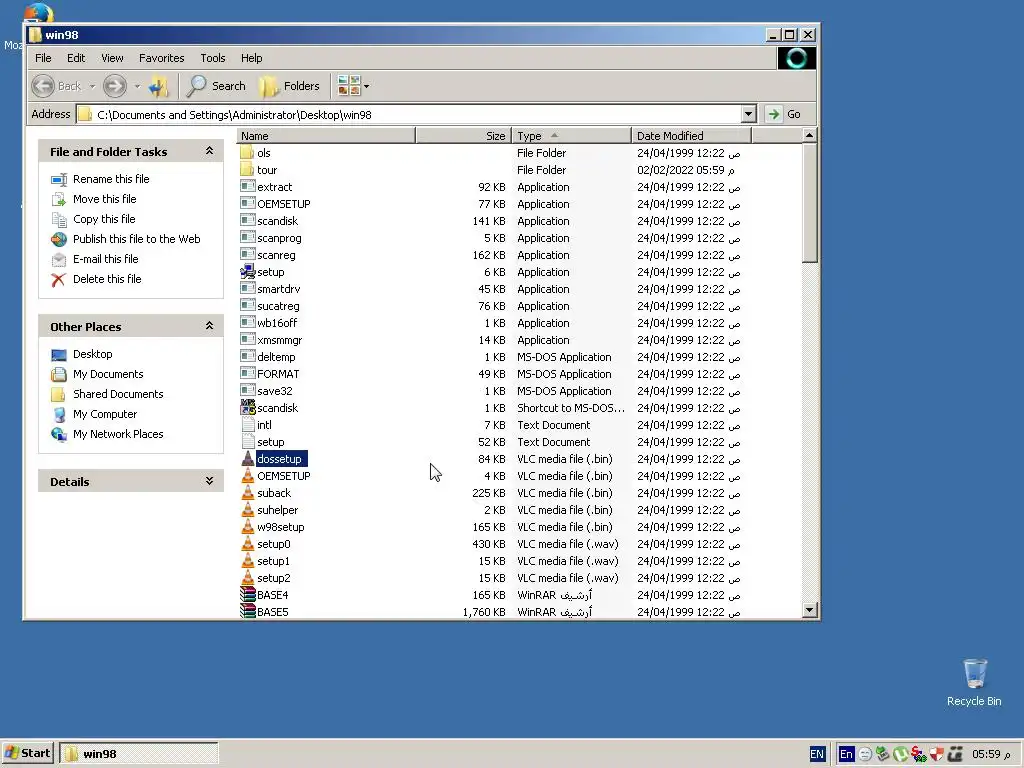Open the Help menu
This screenshot has height=768, width=1024.
point(251,58)
